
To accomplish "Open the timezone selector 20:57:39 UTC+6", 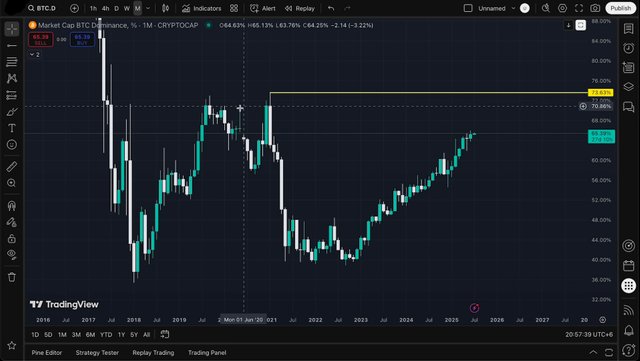I will (589, 334).
